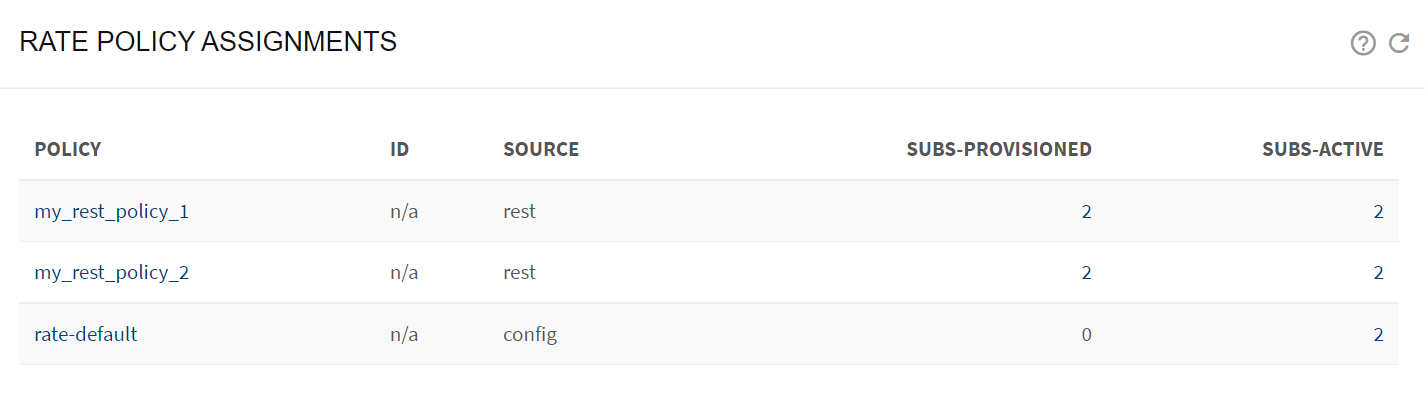Refresh the Rate Policy Assignments table
The image size is (1425, 398).
click(1399, 43)
